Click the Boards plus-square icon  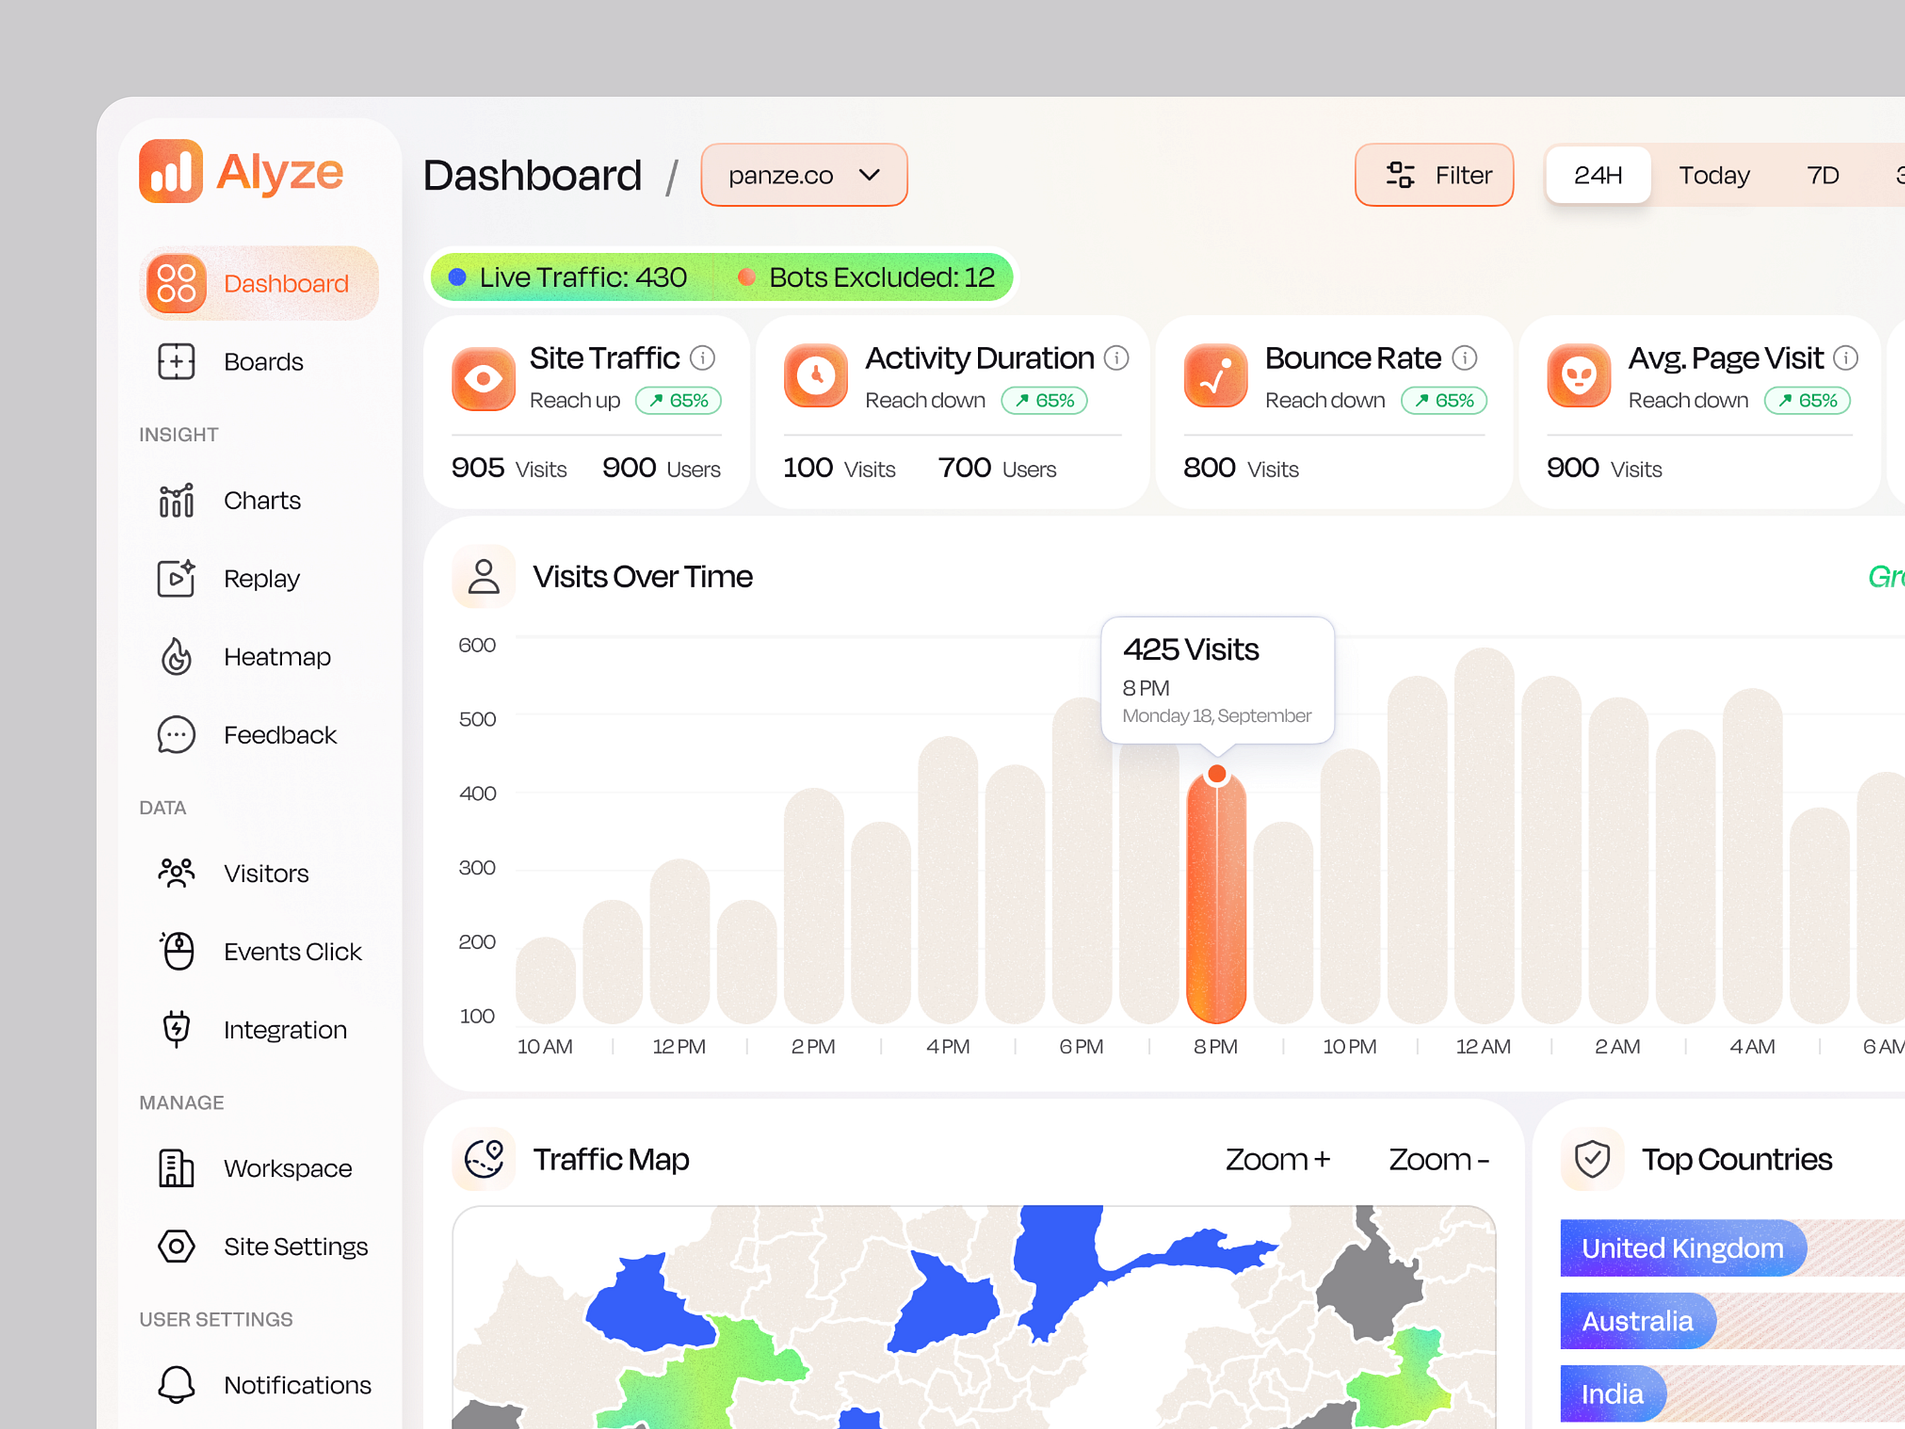click(x=176, y=361)
